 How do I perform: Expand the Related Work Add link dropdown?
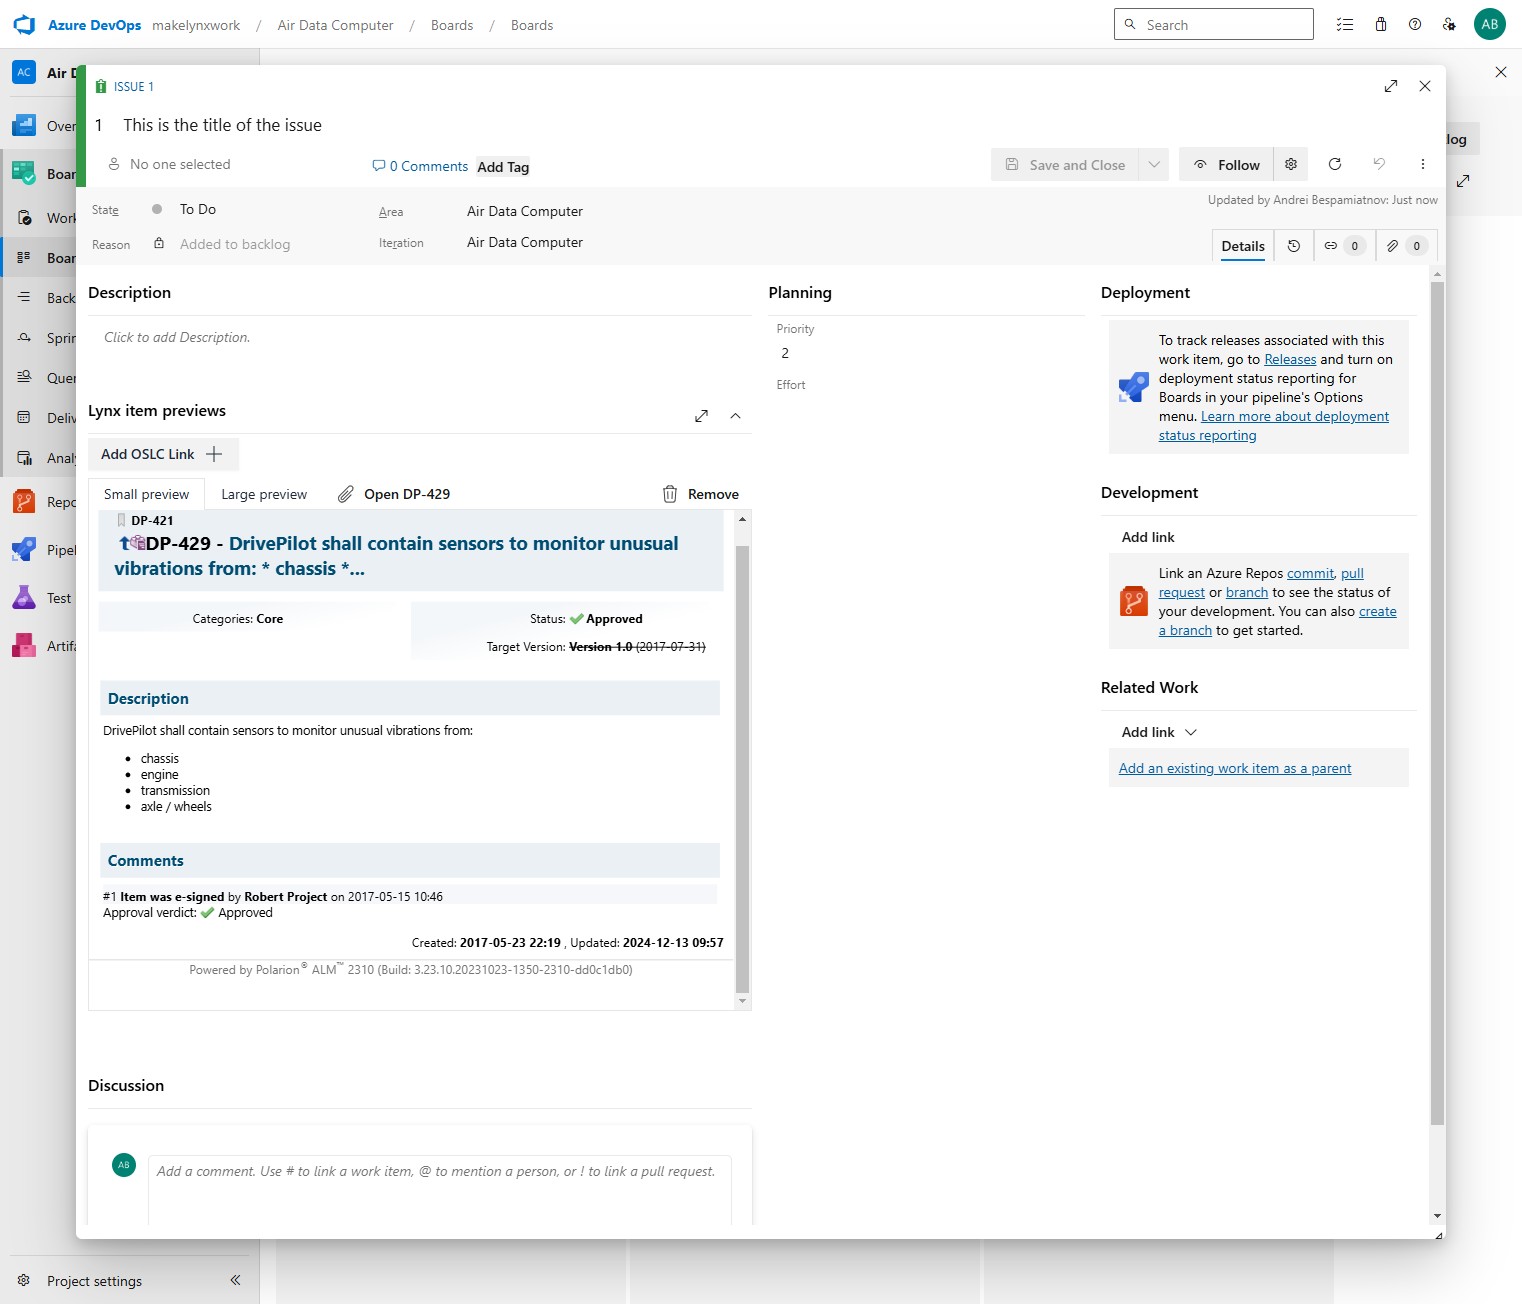tap(1160, 732)
